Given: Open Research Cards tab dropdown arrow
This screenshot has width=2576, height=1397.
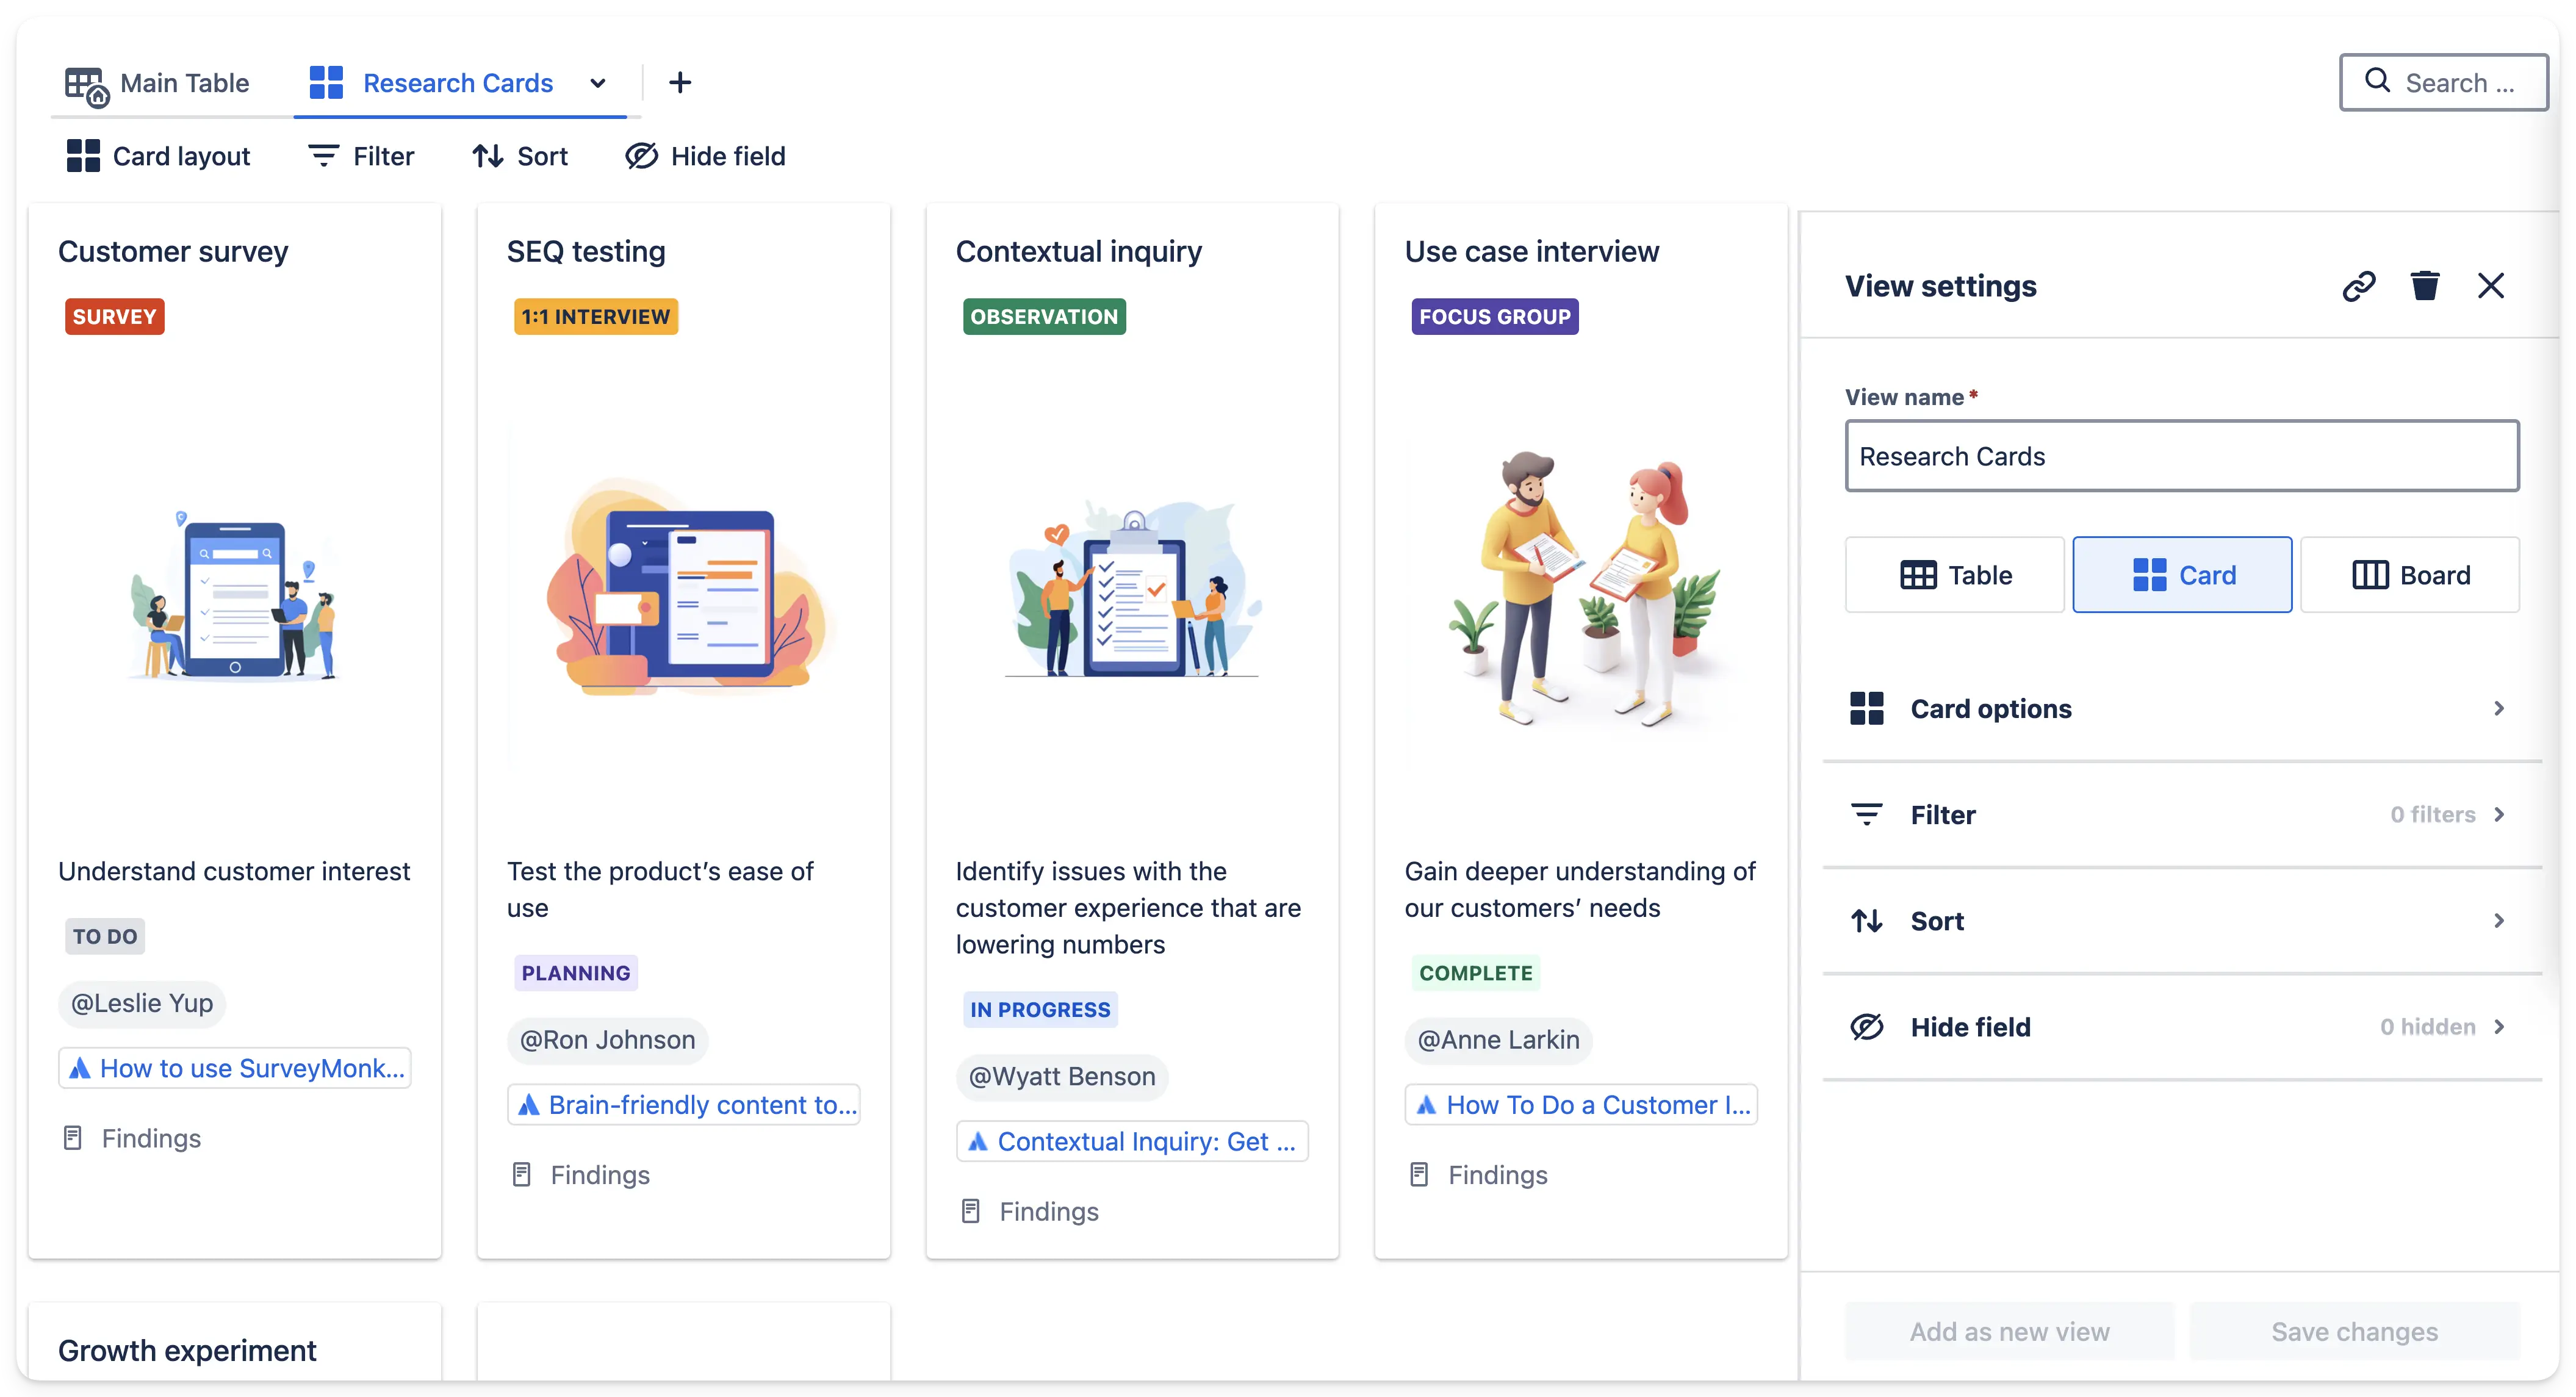Looking at the screenshot, I should coord(598,83).
